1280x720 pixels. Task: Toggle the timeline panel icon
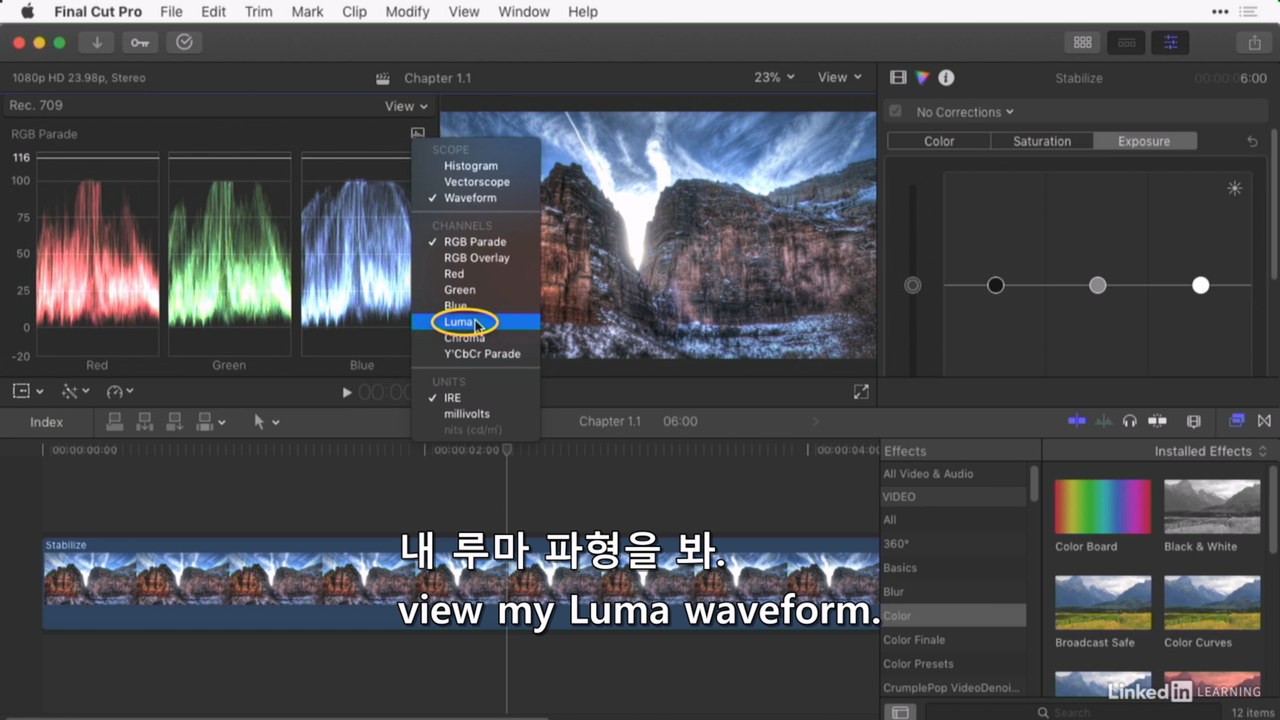coord(1126,42)
